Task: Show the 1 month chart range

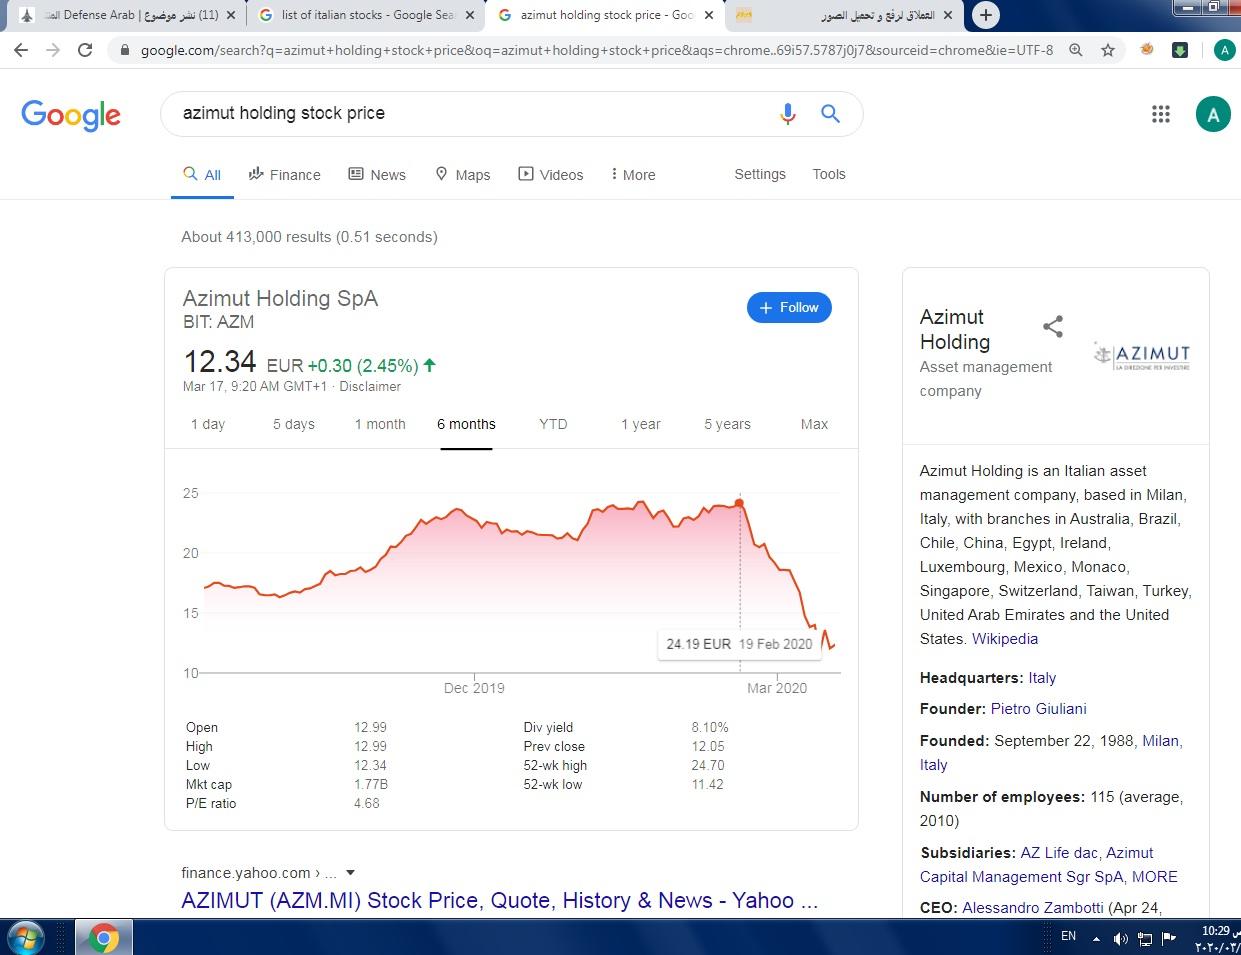Action: [380, 424]
